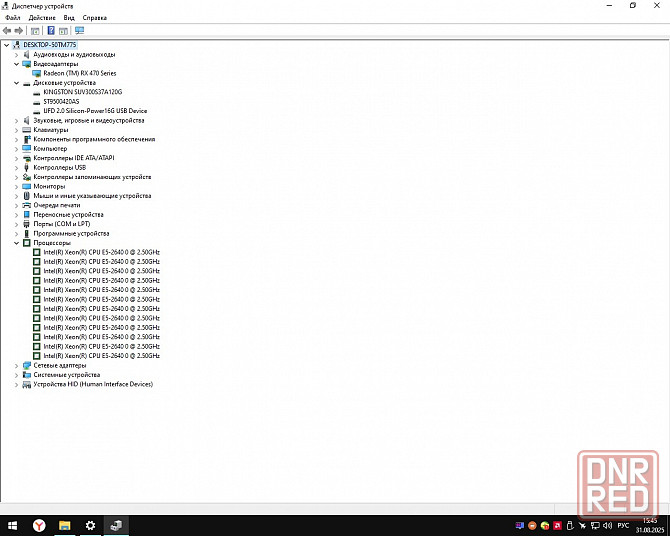Open the Settings gear on taskbar

coord(90,525)
